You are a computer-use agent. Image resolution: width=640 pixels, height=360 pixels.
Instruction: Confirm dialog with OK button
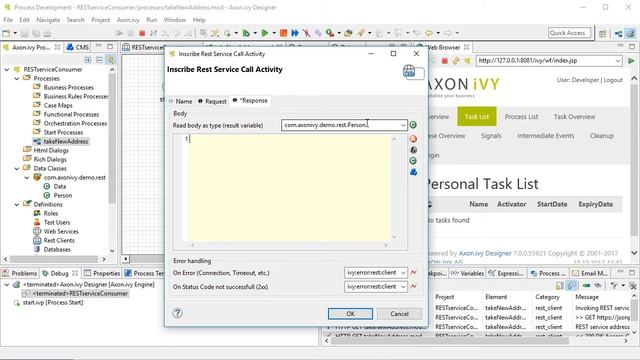pos(350,313)
